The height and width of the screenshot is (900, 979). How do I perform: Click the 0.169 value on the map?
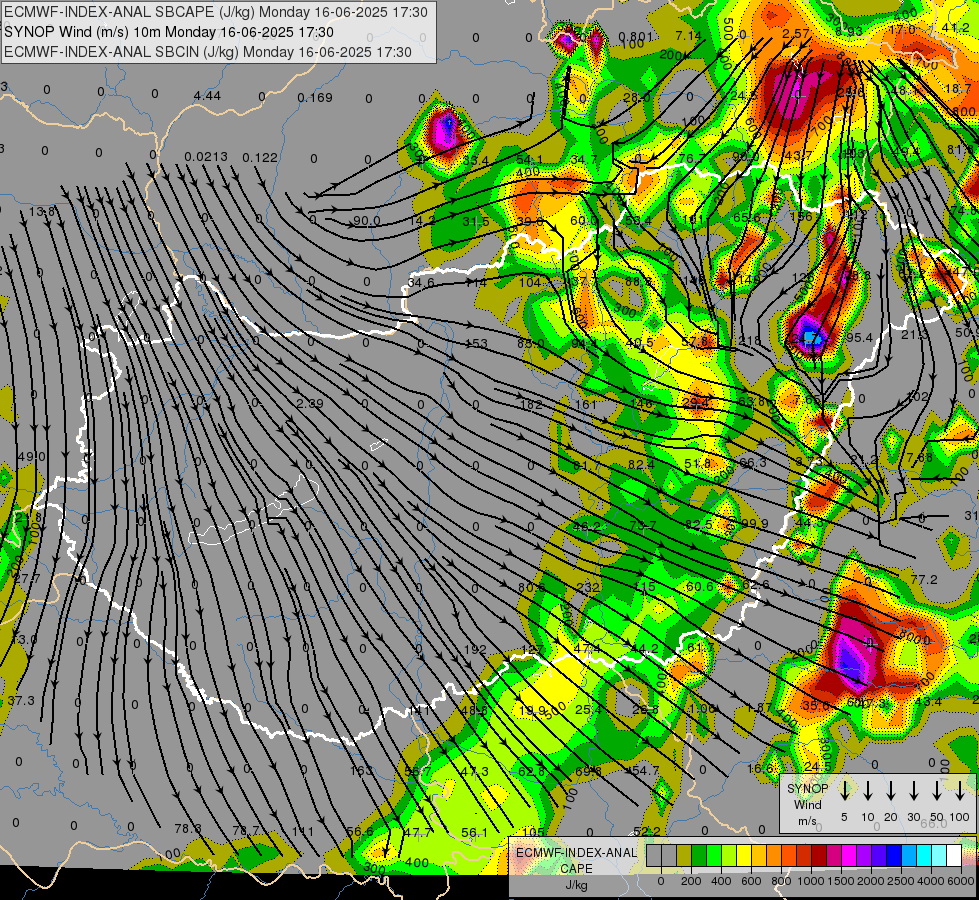315,97
